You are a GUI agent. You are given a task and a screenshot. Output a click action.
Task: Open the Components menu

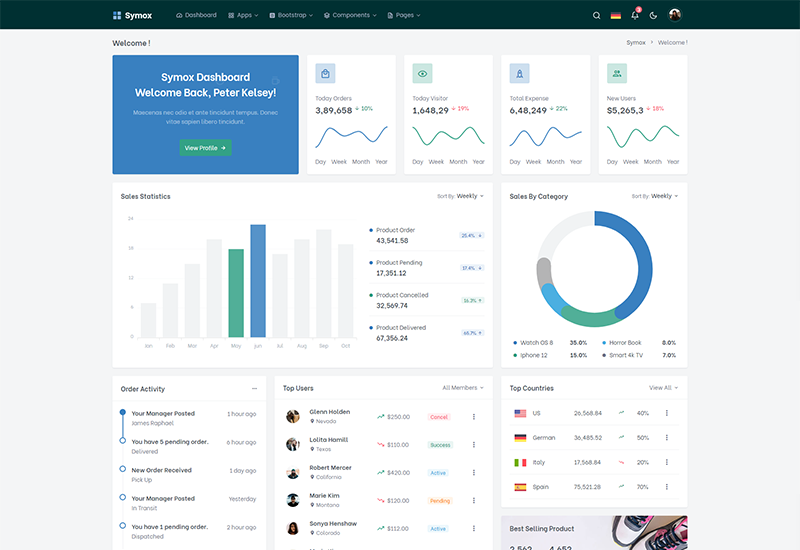coord(351,15)
